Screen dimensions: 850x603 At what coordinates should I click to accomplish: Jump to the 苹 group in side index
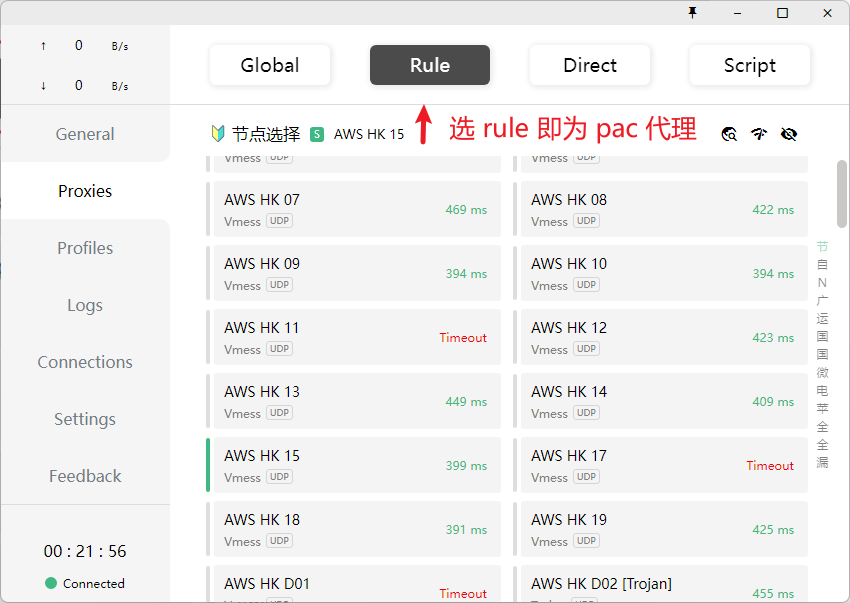click(x=822, y=408)
